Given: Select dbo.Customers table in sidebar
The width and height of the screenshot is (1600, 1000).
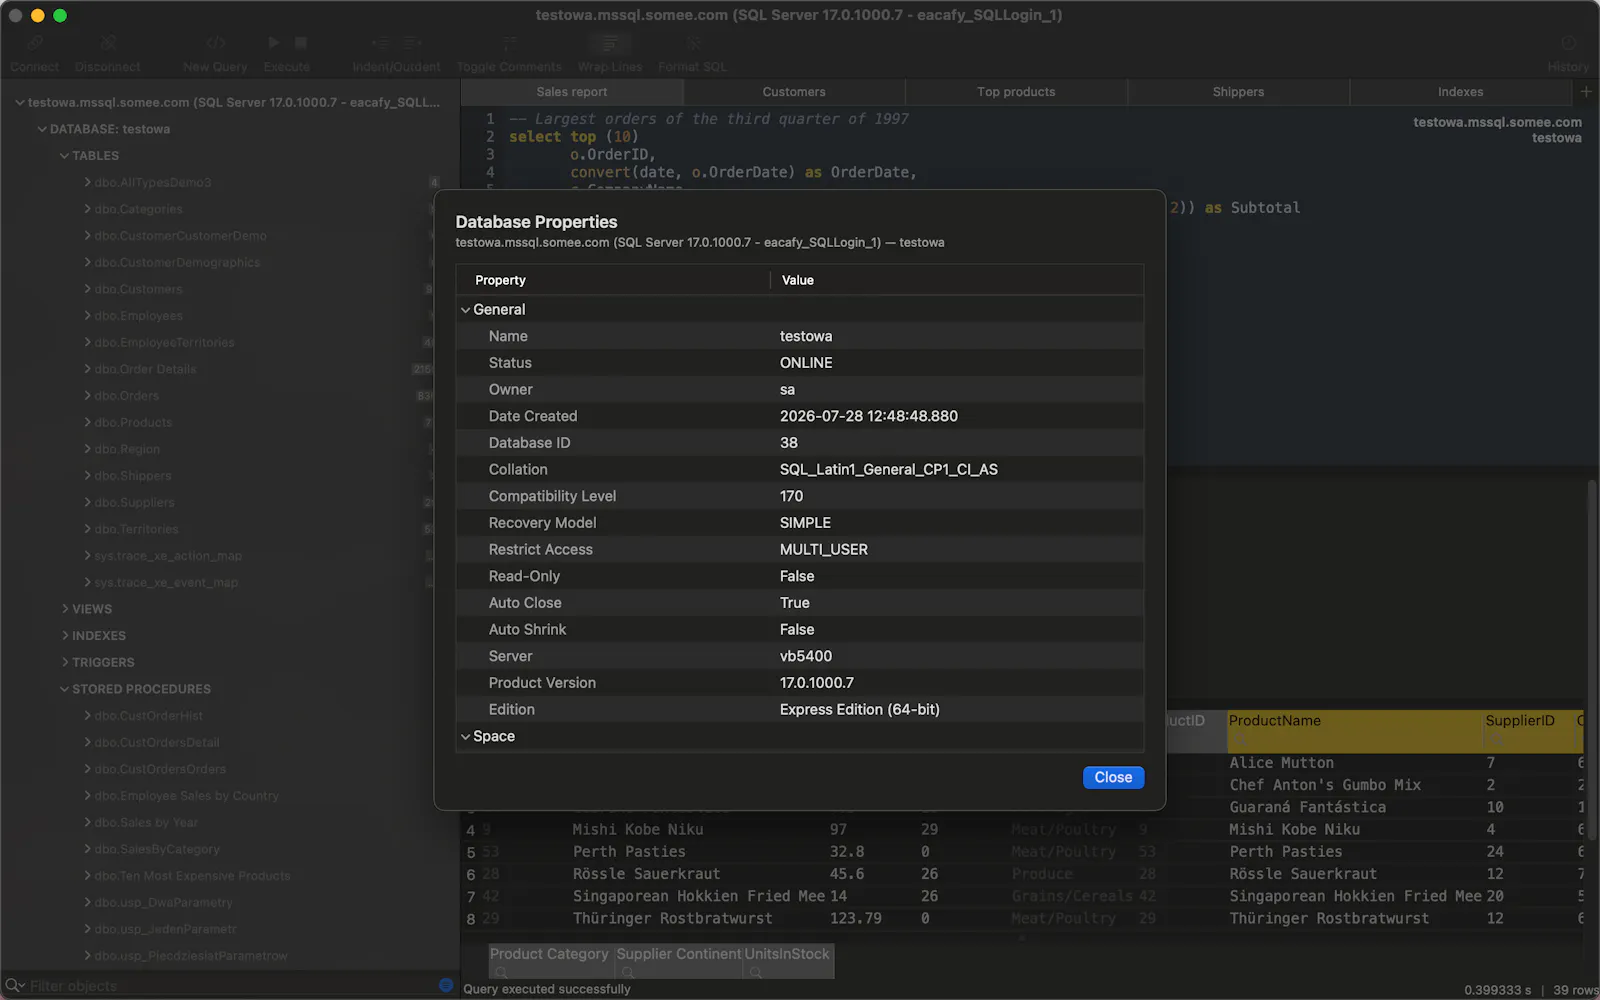Looking at the screenshot, I should [x=138, y=289].
